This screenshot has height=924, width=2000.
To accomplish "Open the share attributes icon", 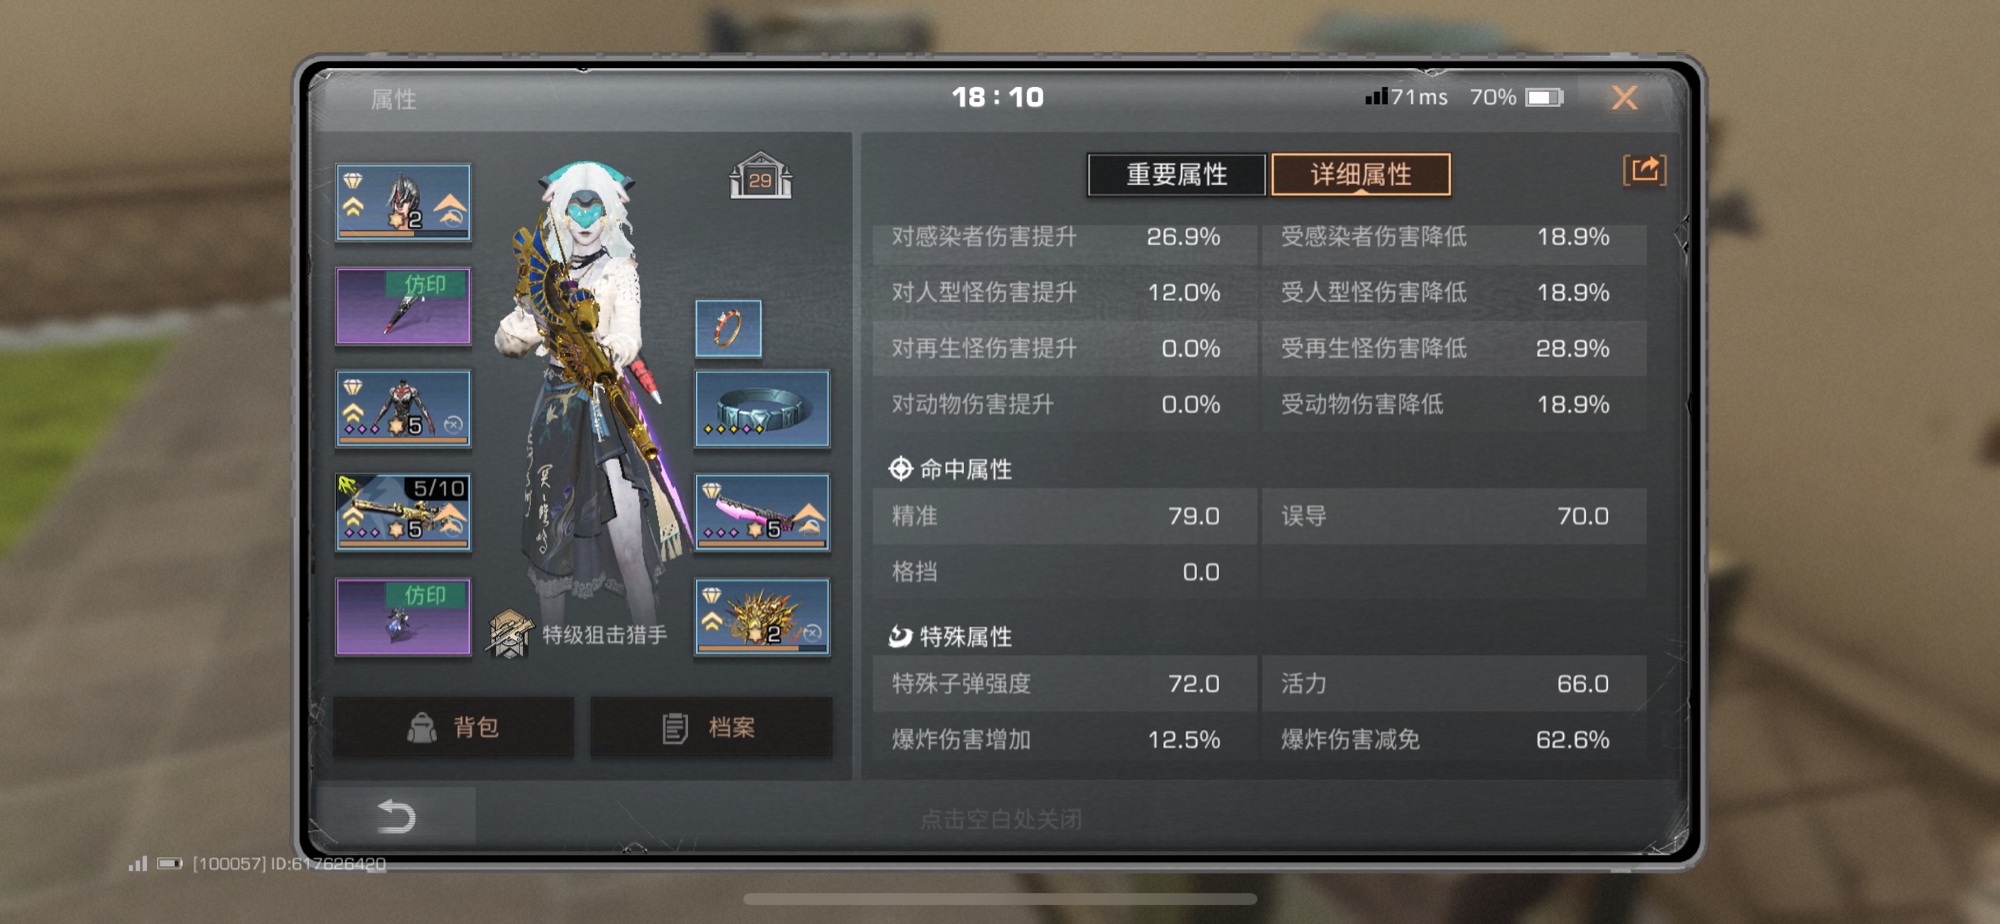I will 1644,170.
